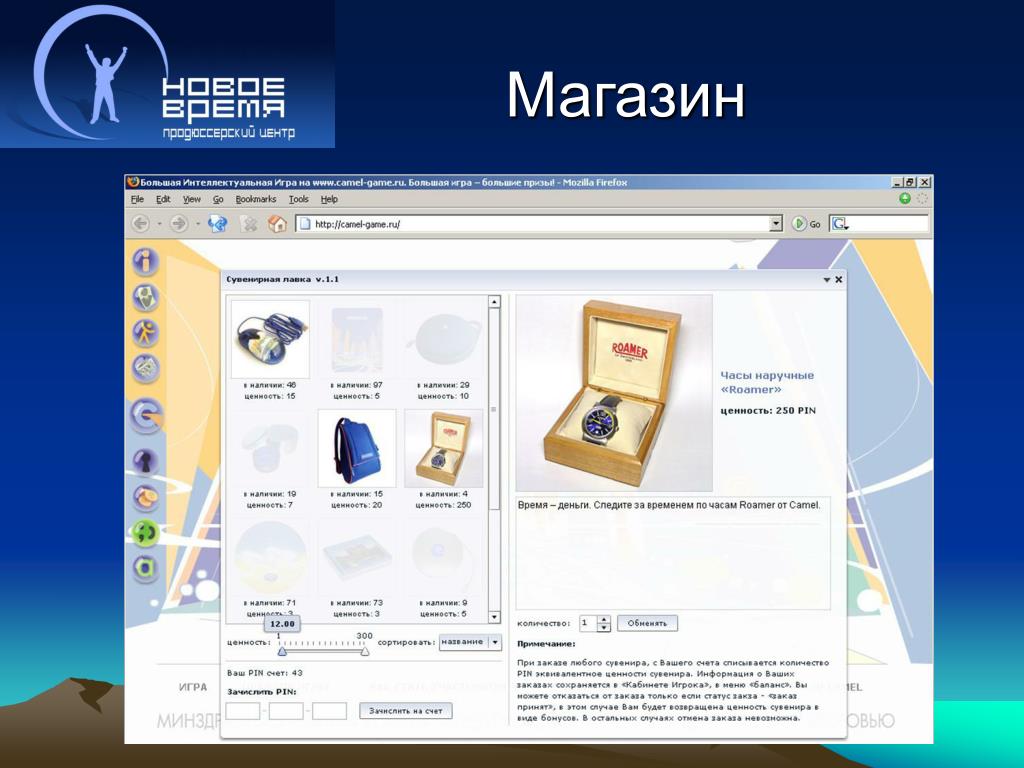Open the Edit menu
Viewport: 1024px width, 768px height.
click(163, 199)
